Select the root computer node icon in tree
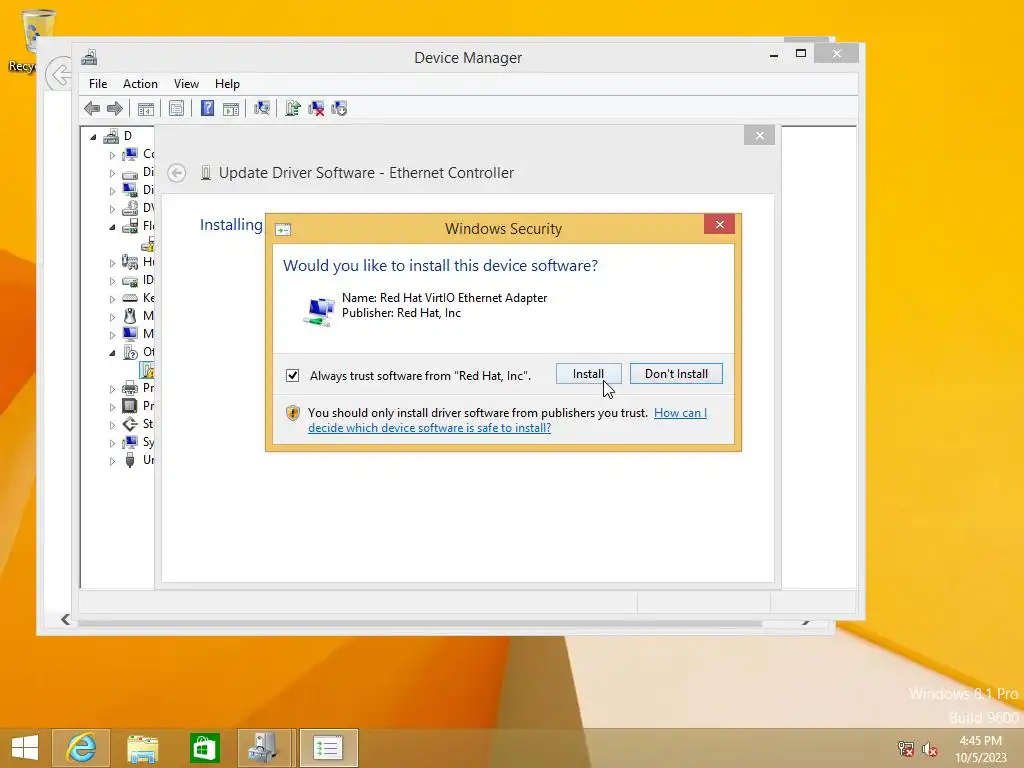This screenshot has width=1024, height=768. [x=111, y=136]
